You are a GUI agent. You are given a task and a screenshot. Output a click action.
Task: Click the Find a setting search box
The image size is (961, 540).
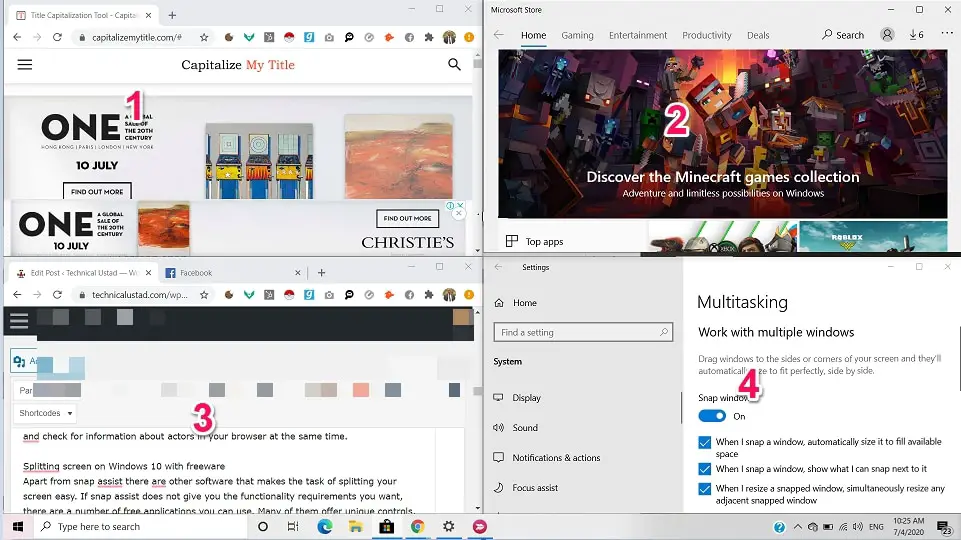coord(583,332)
